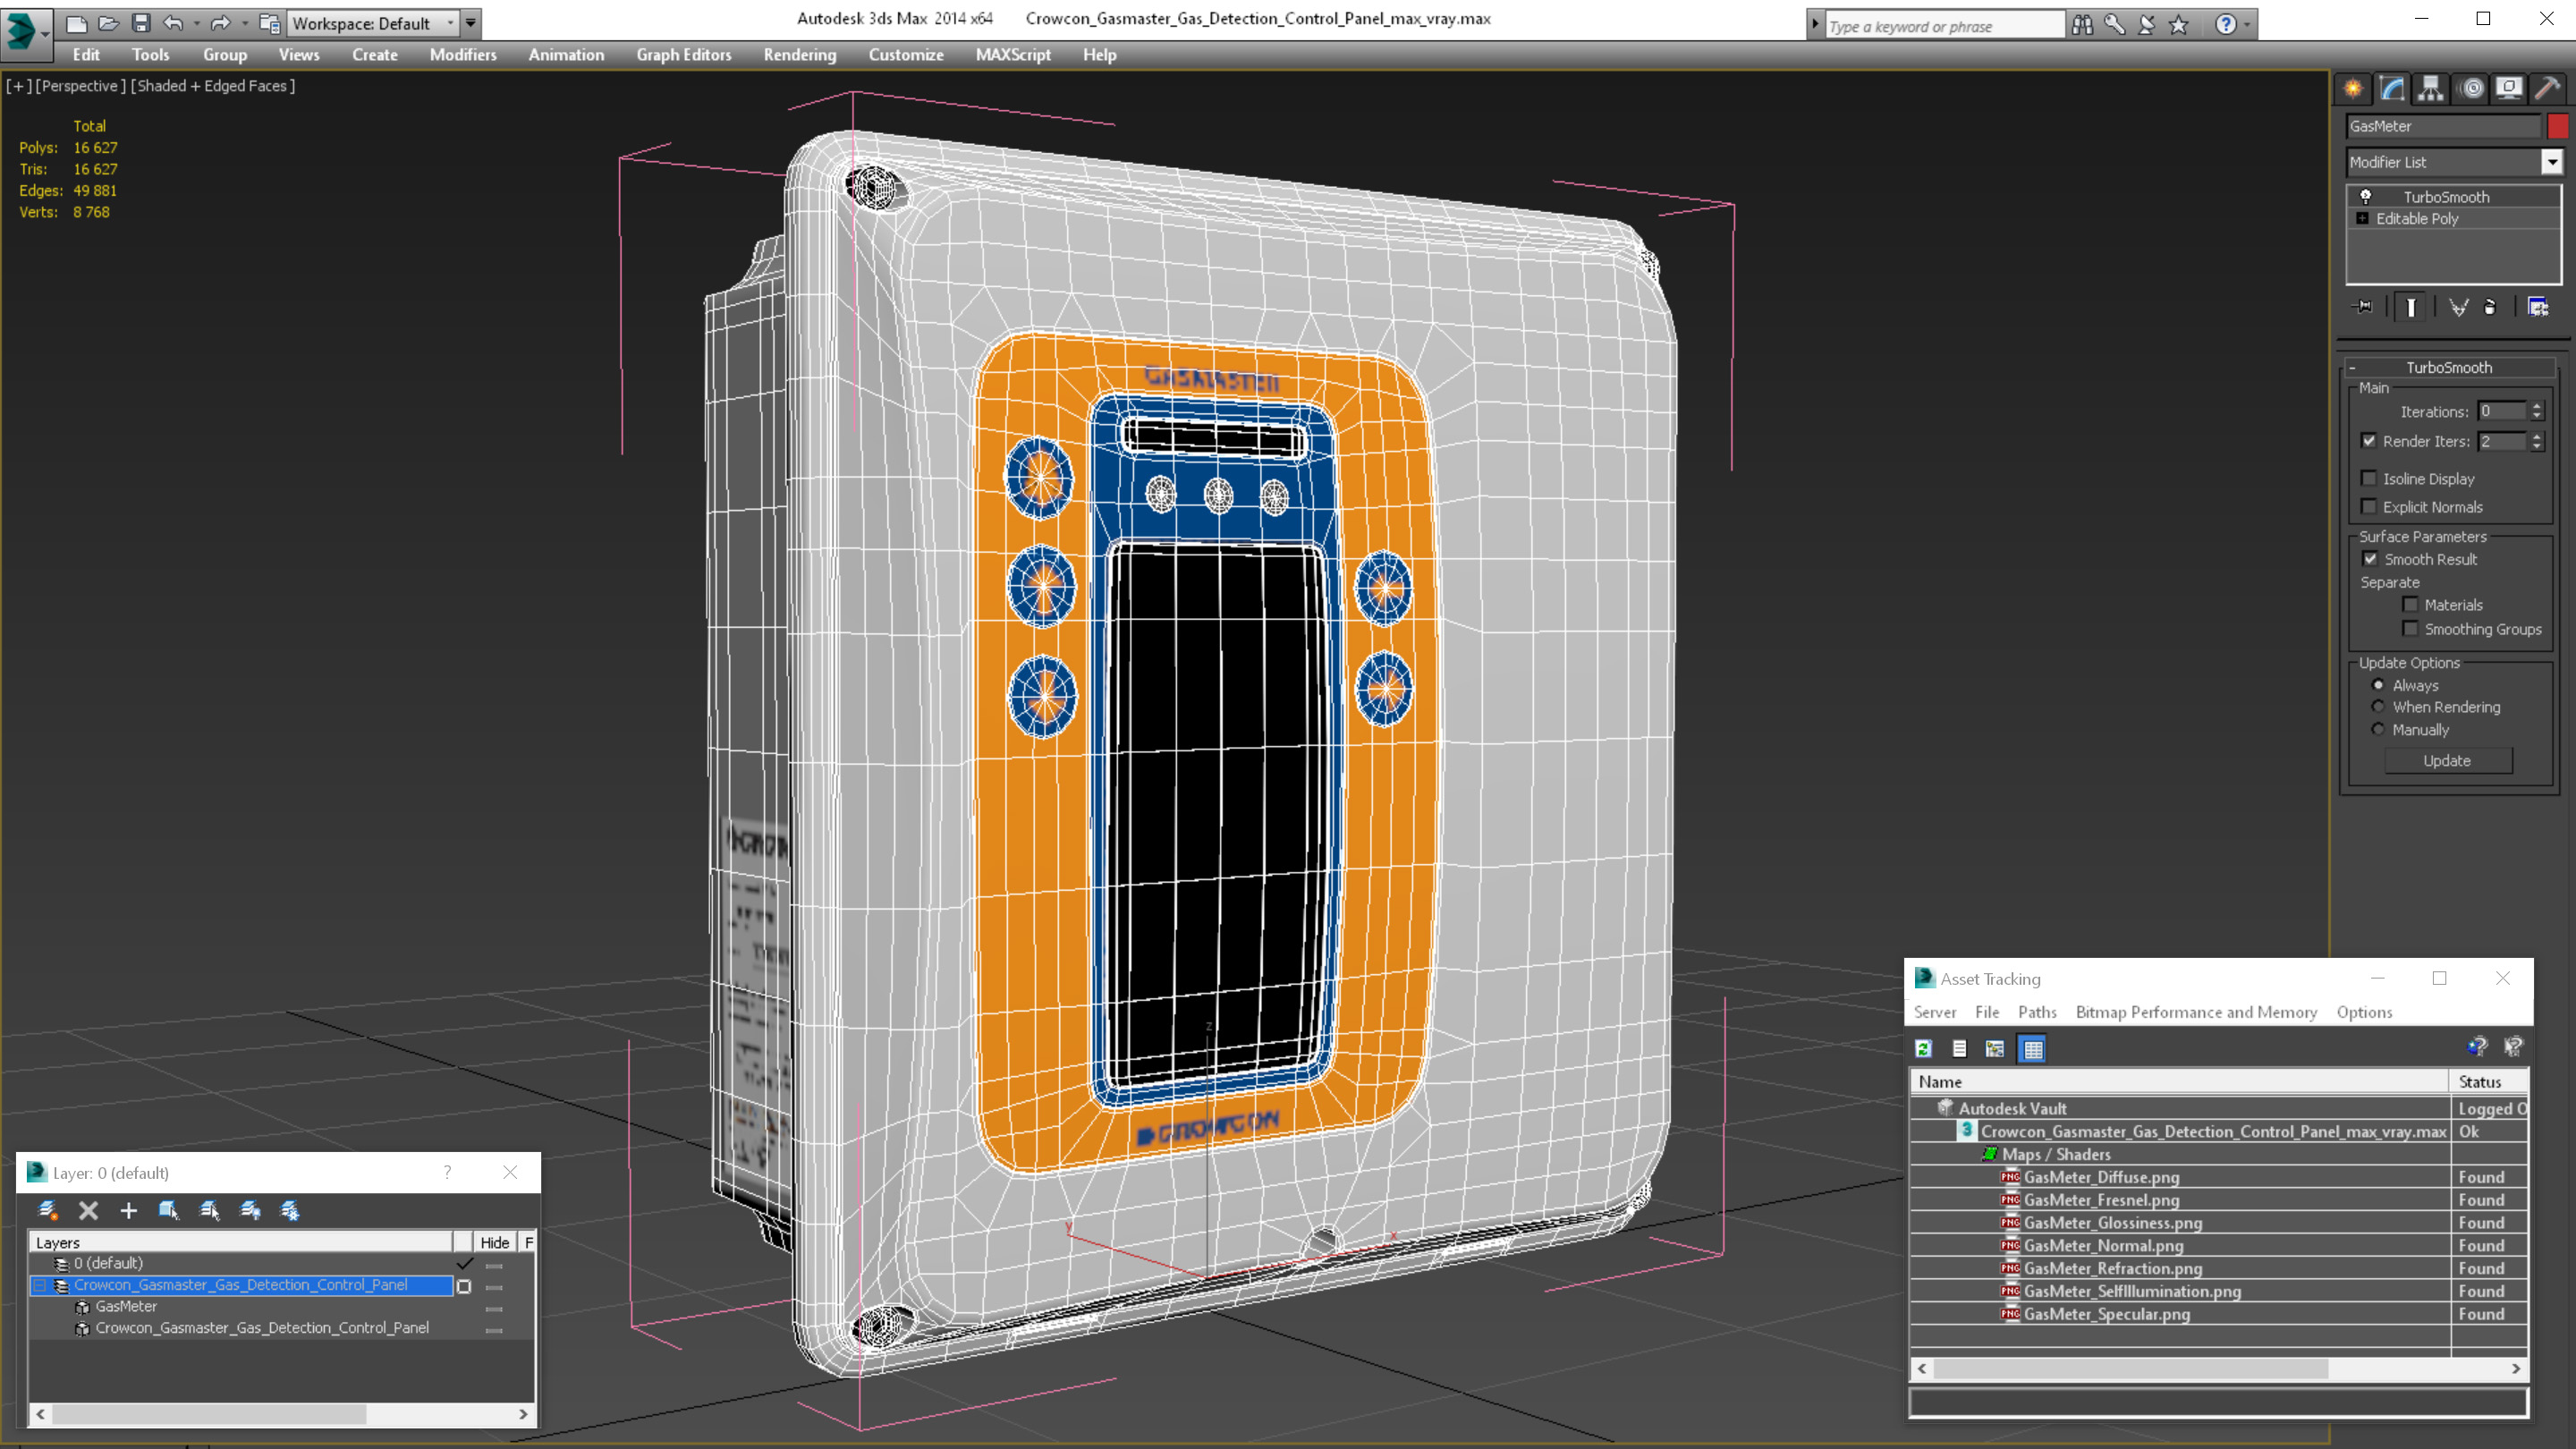
Task: Click the Save File icon in quick access toolbar
Action: coord(141,23)
